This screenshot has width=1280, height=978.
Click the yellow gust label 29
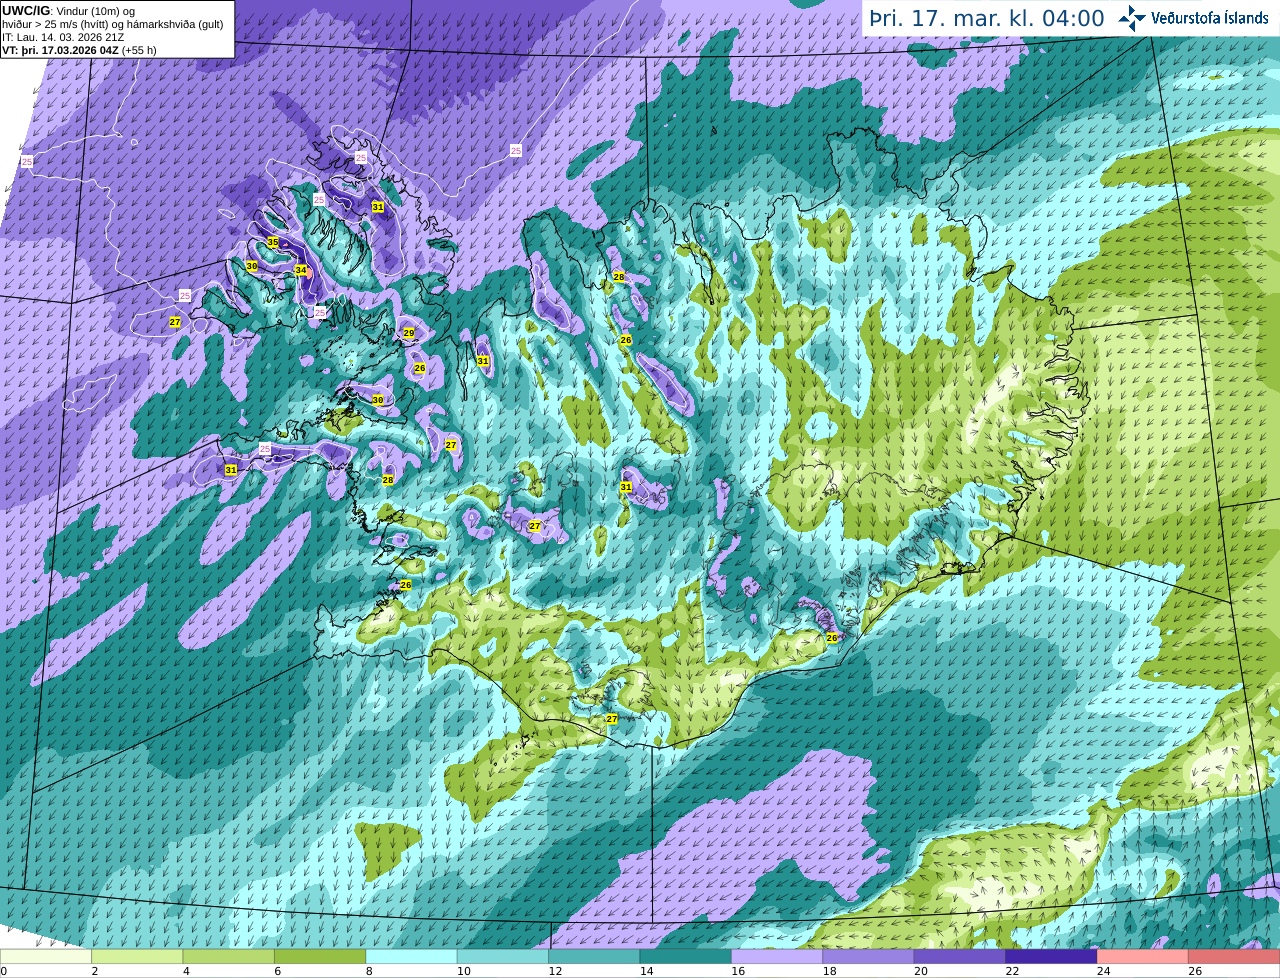408,333
